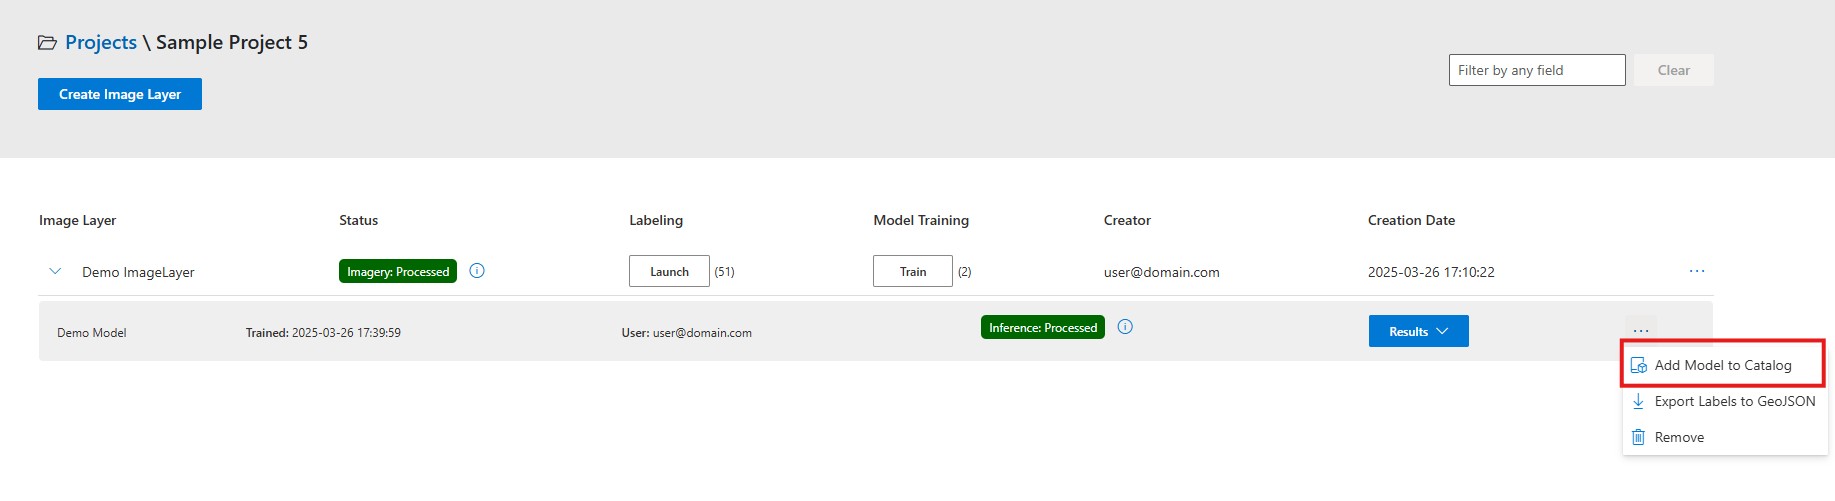
Task: Collapse the Demo ImageLayer row chevron
Action: pyautogui.click(x=55, y=271)
